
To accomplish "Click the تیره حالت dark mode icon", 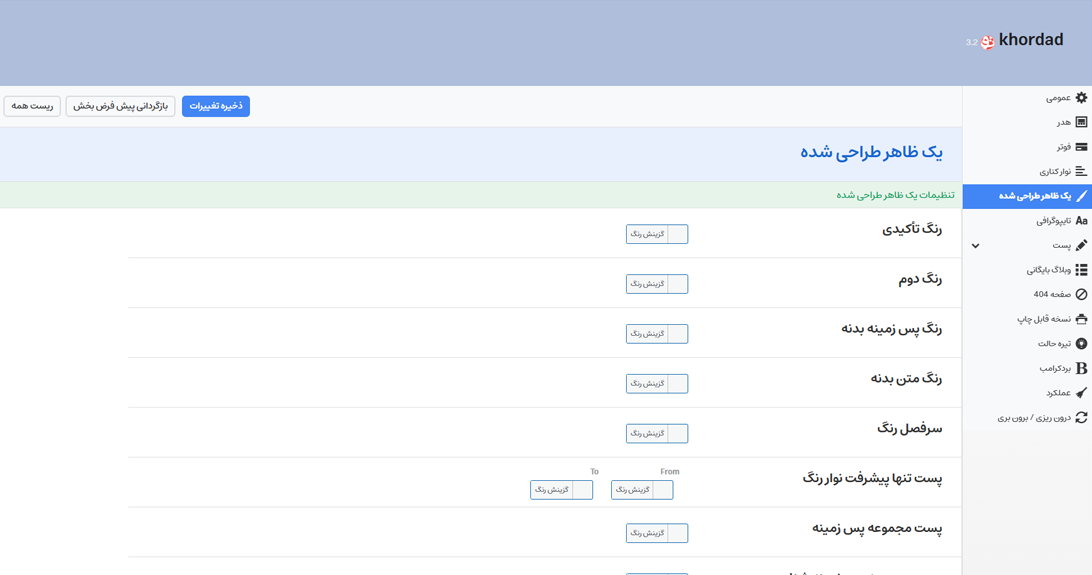I will click(x=1081, y=343).
